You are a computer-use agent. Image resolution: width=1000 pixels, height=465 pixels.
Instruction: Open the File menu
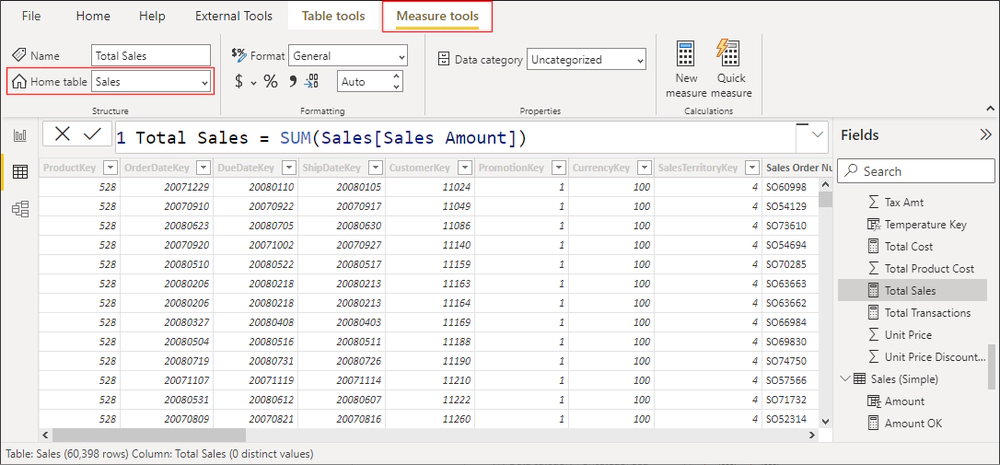pyautogui.click(x=31, y=16)
